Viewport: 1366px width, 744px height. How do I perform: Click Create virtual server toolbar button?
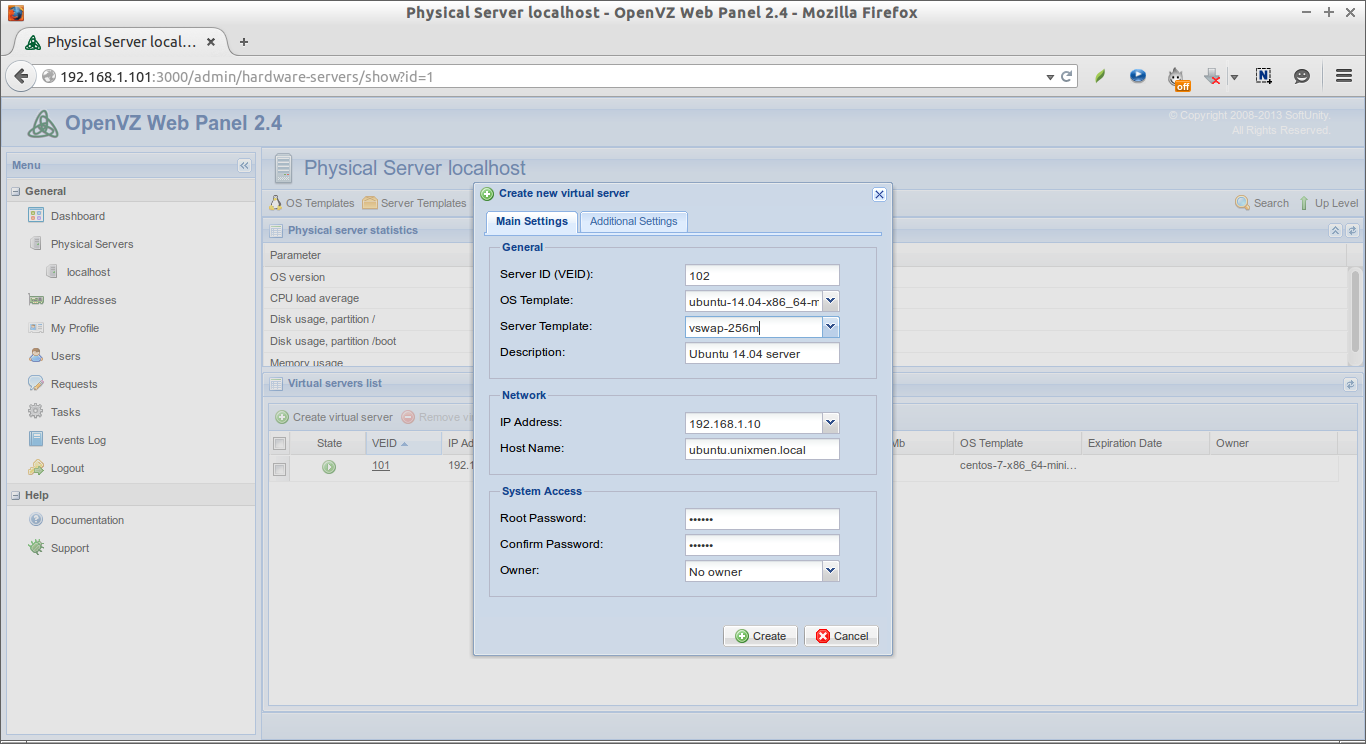coord(334,417)
